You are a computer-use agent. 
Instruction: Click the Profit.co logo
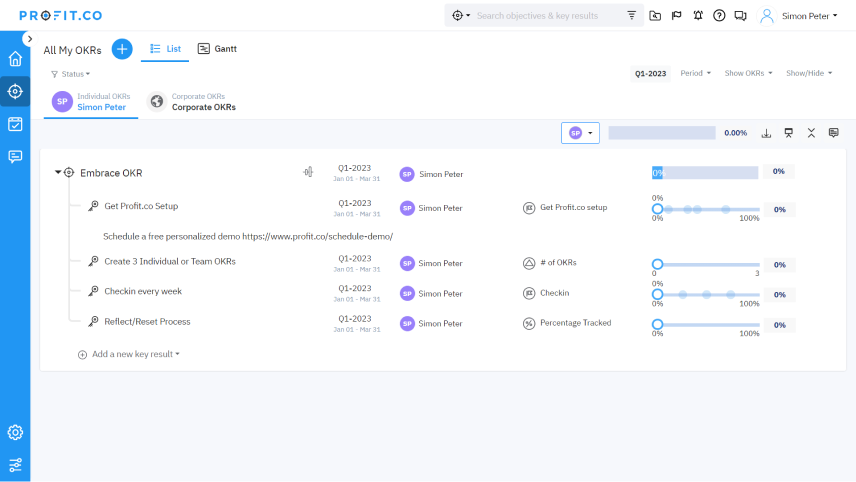(x=61, y=15)
